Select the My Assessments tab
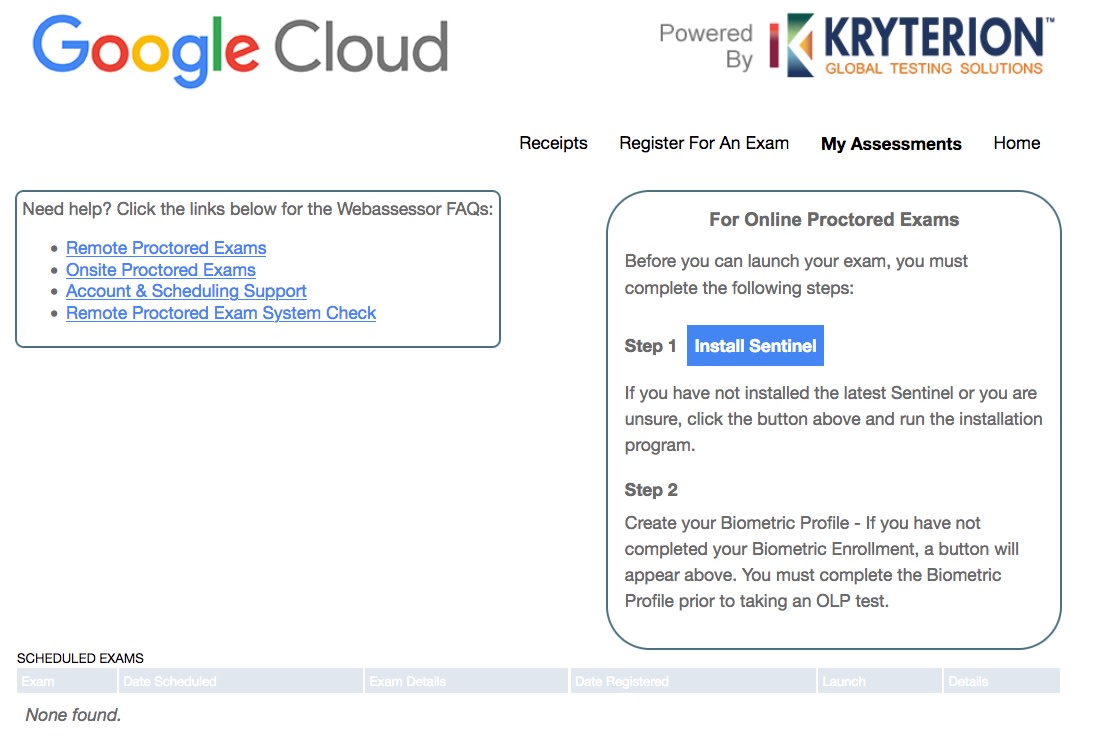The image size is (1105, 743). pyautogui.click(x=891, y=144)
